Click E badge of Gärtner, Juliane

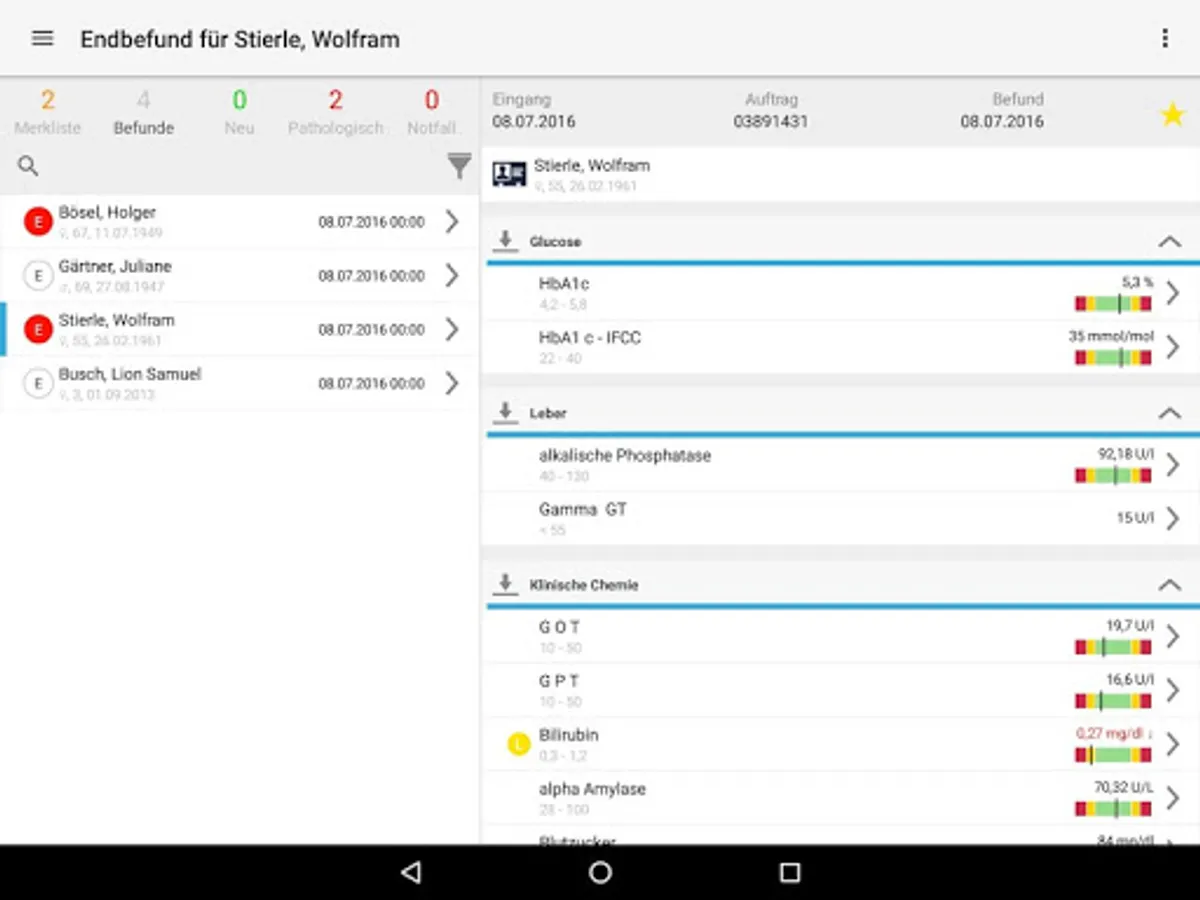click(38, 276)
